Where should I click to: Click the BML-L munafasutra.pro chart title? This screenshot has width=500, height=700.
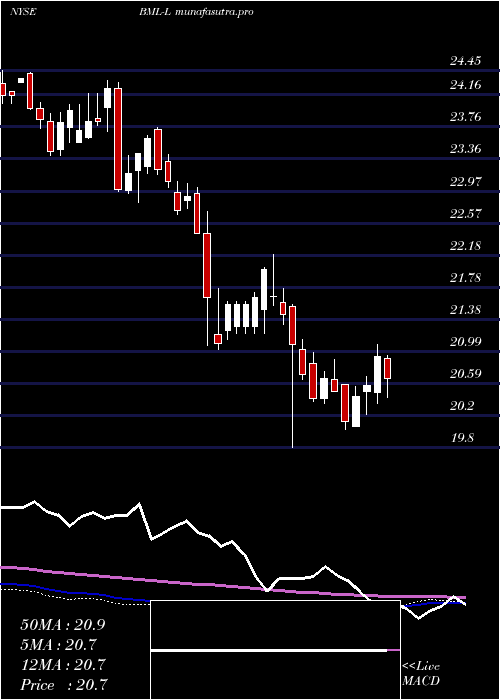[196, 12]
